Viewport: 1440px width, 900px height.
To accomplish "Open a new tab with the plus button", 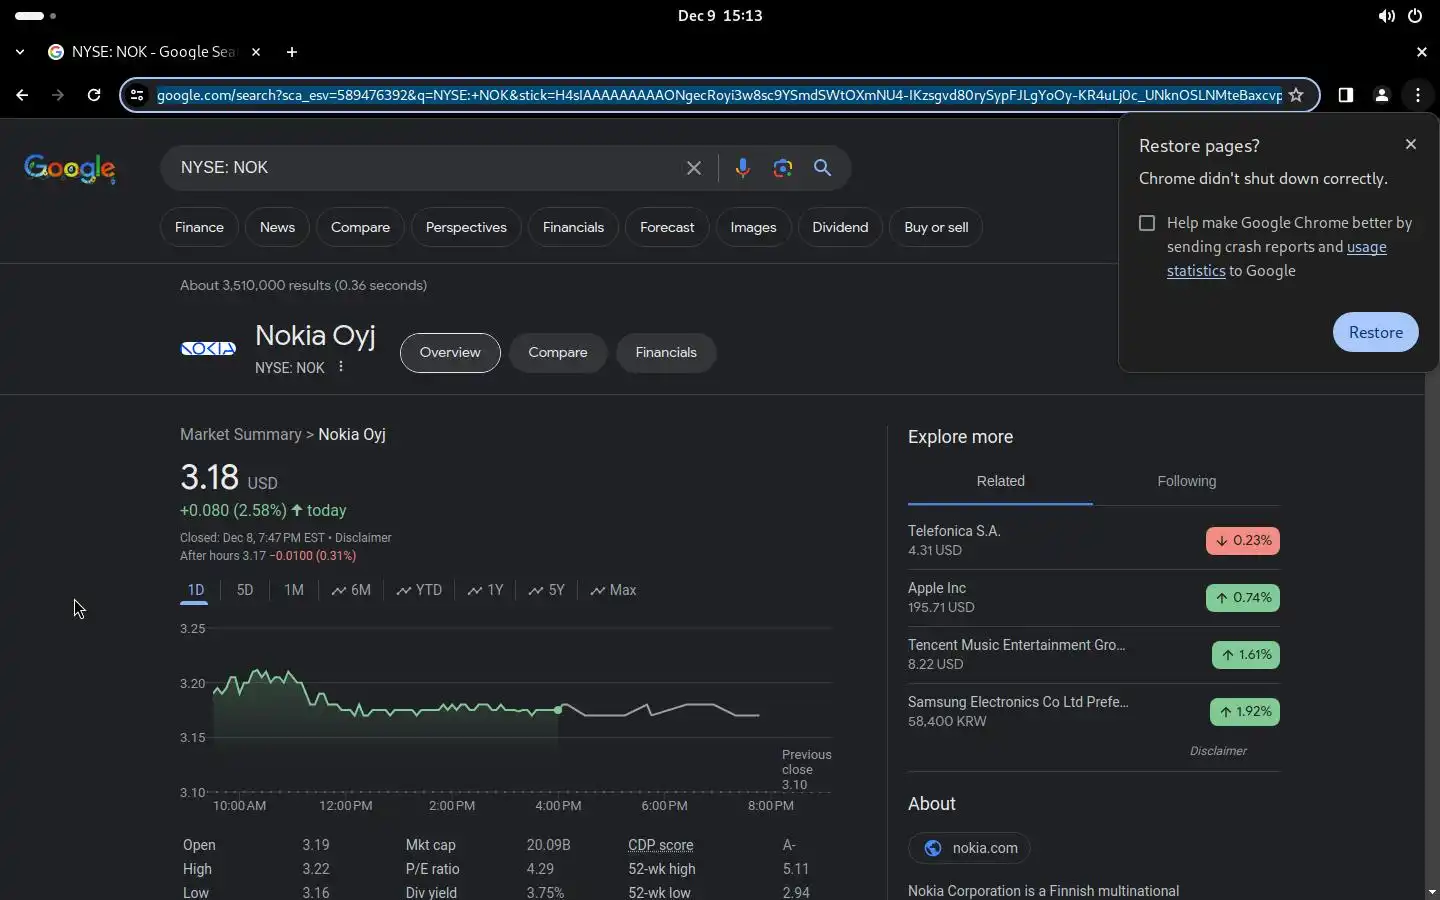I will [292, 52].
